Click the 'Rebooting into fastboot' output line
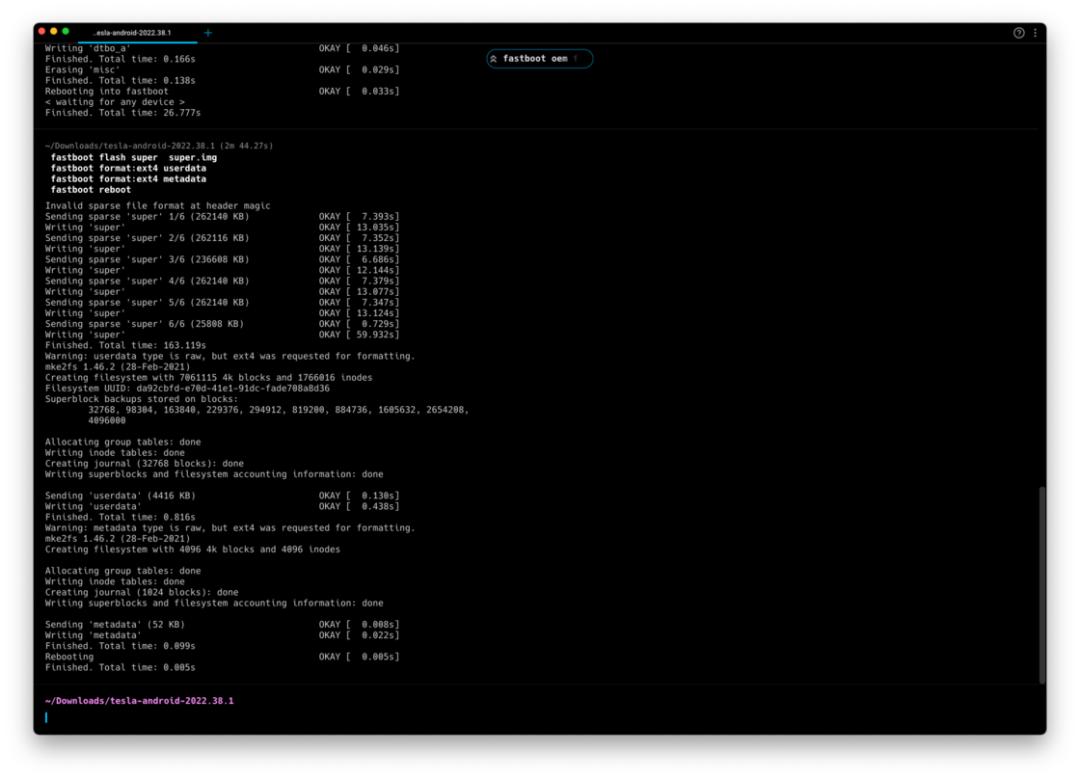Viewport: 1080px width, 779px height. pos(107,91)
